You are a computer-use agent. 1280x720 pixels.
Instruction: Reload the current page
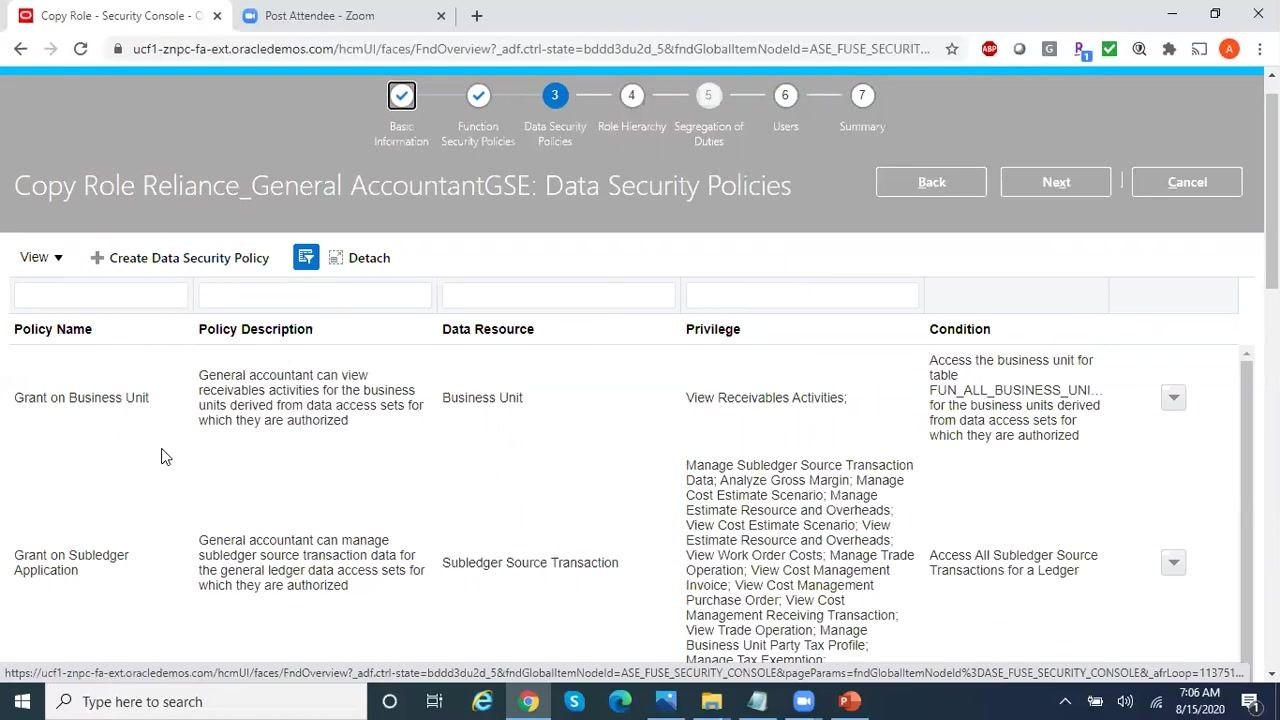coord(80,48)
